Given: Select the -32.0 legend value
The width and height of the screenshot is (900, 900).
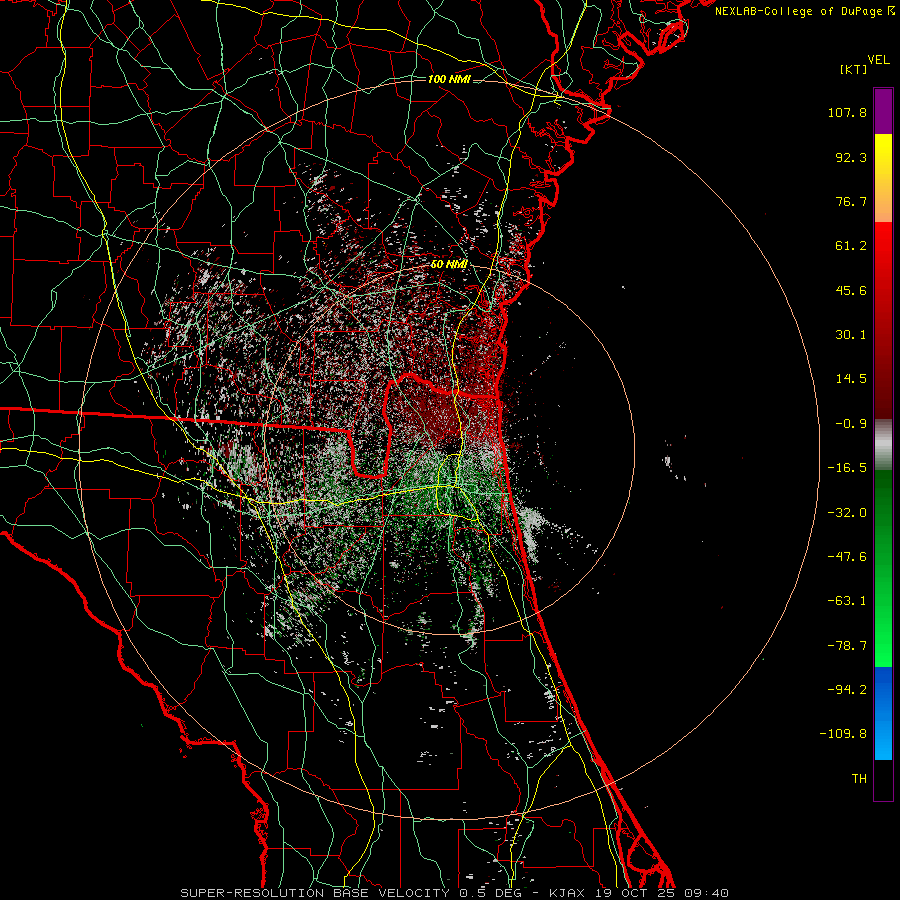Looking at the screenshot, I should pyautogui.click(x=847, y=513).
